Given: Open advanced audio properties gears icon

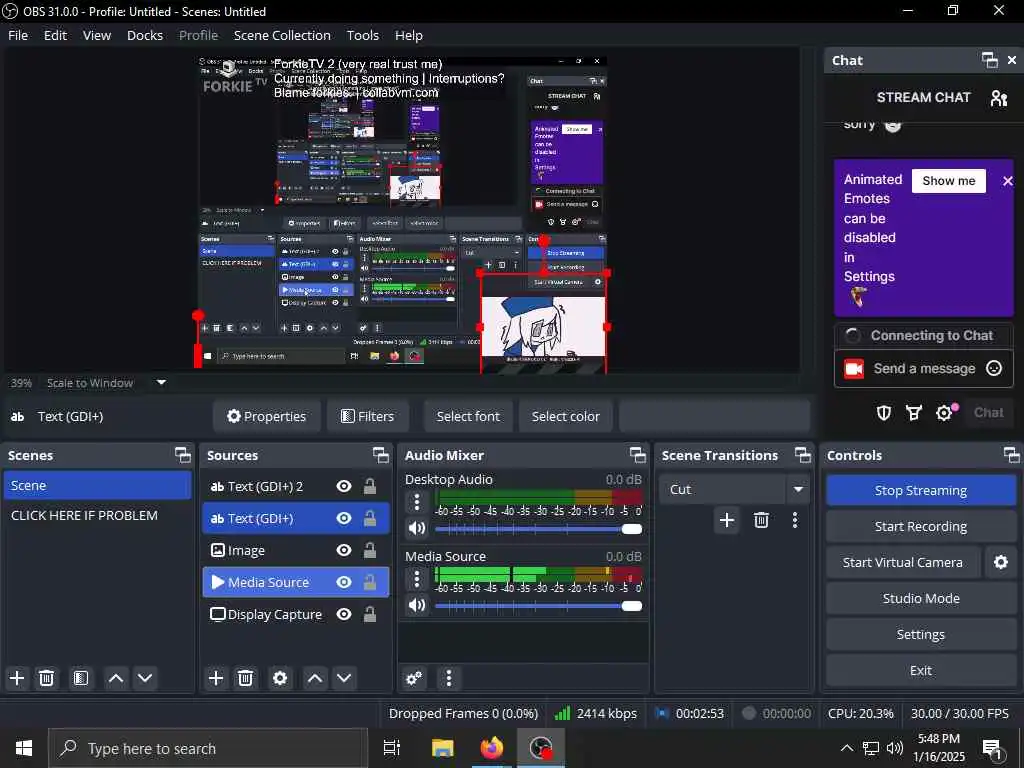Looking at the screenshot, I should coord(414,678).
